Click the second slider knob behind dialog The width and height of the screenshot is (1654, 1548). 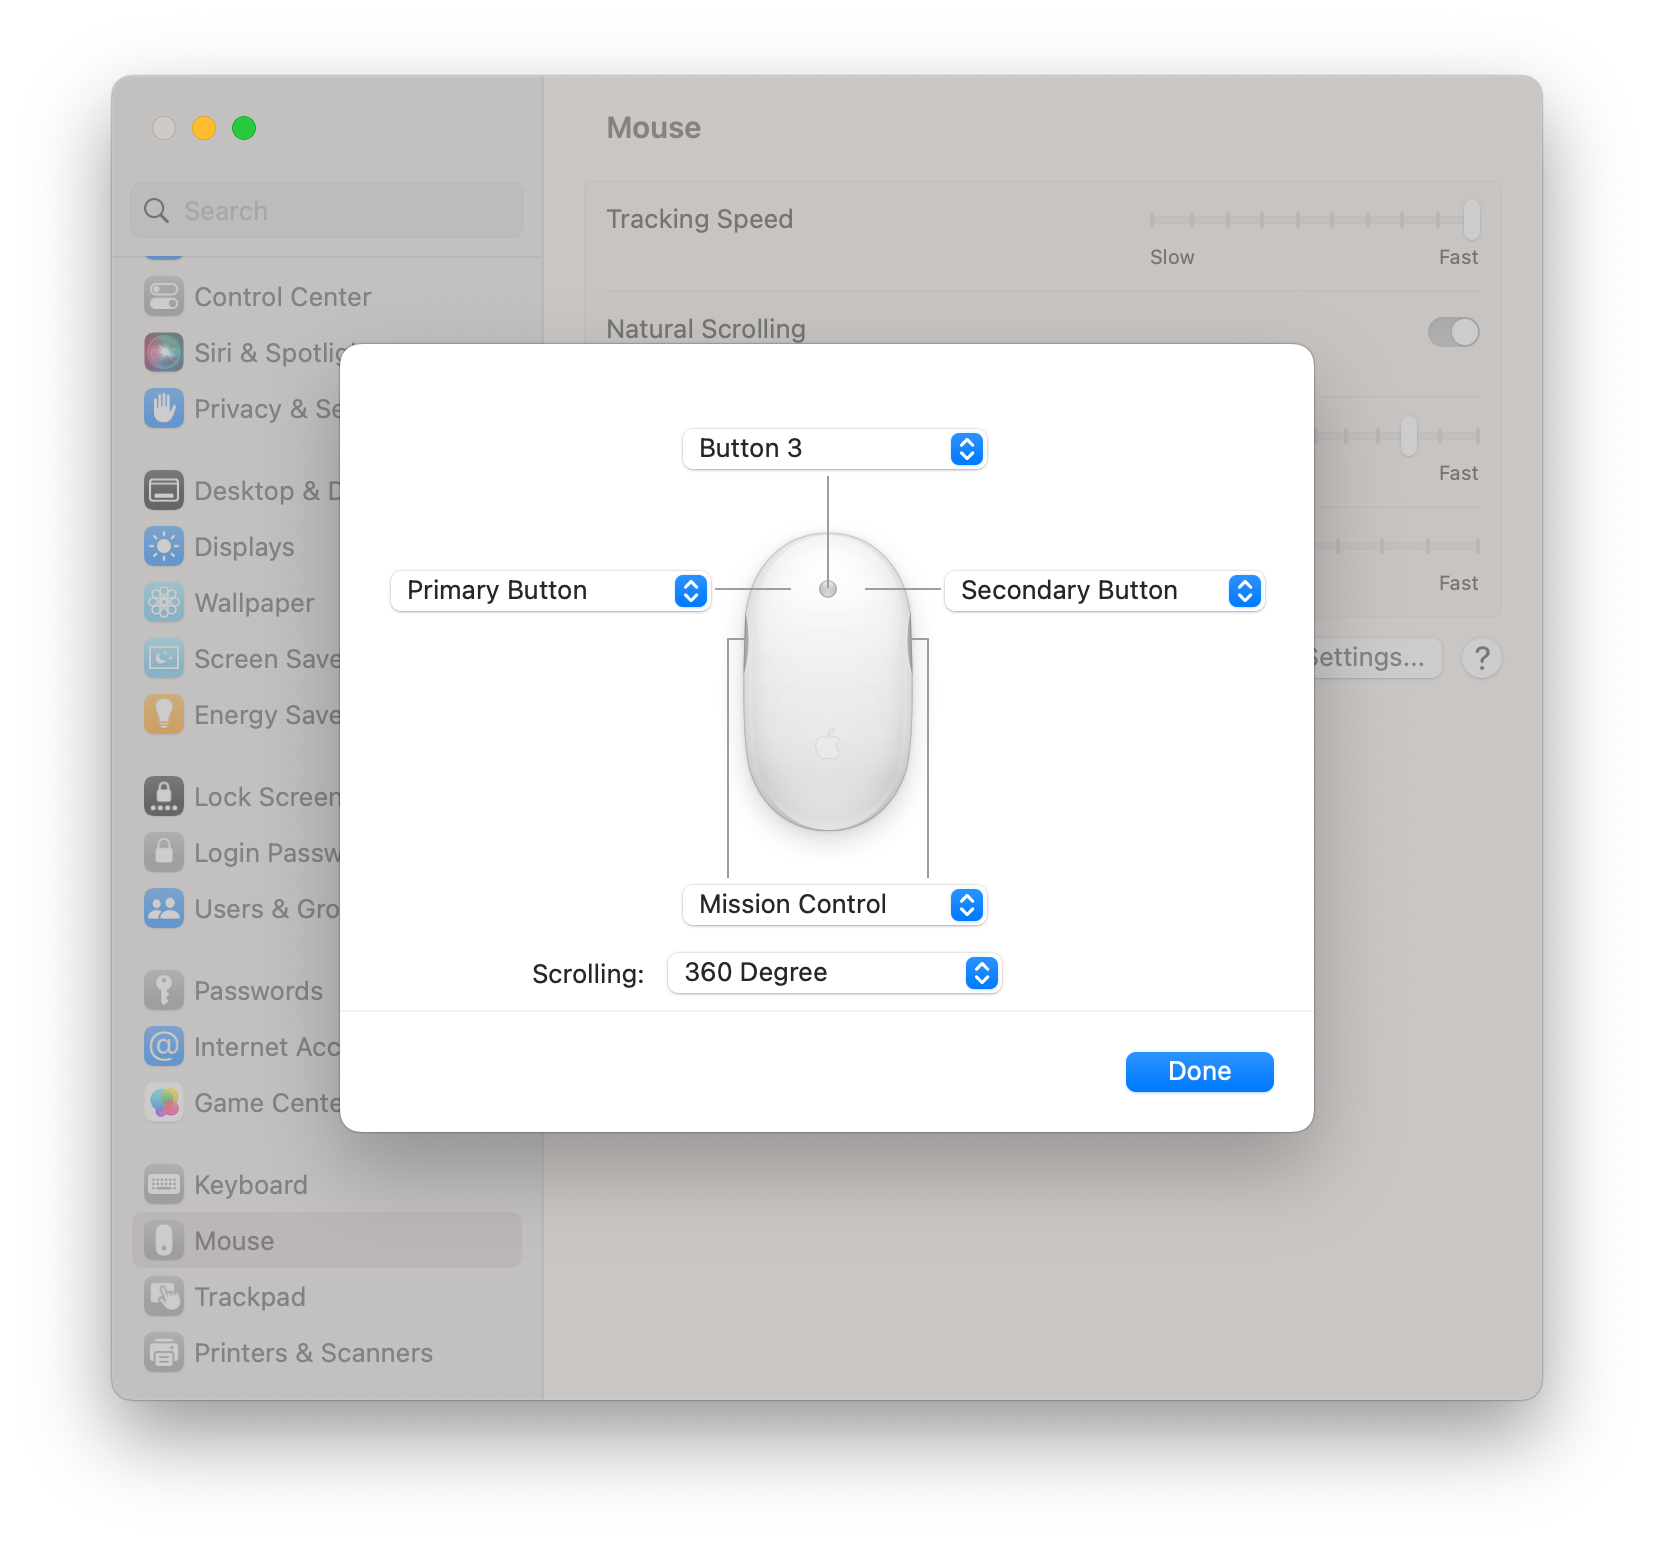pos(1409,436)
